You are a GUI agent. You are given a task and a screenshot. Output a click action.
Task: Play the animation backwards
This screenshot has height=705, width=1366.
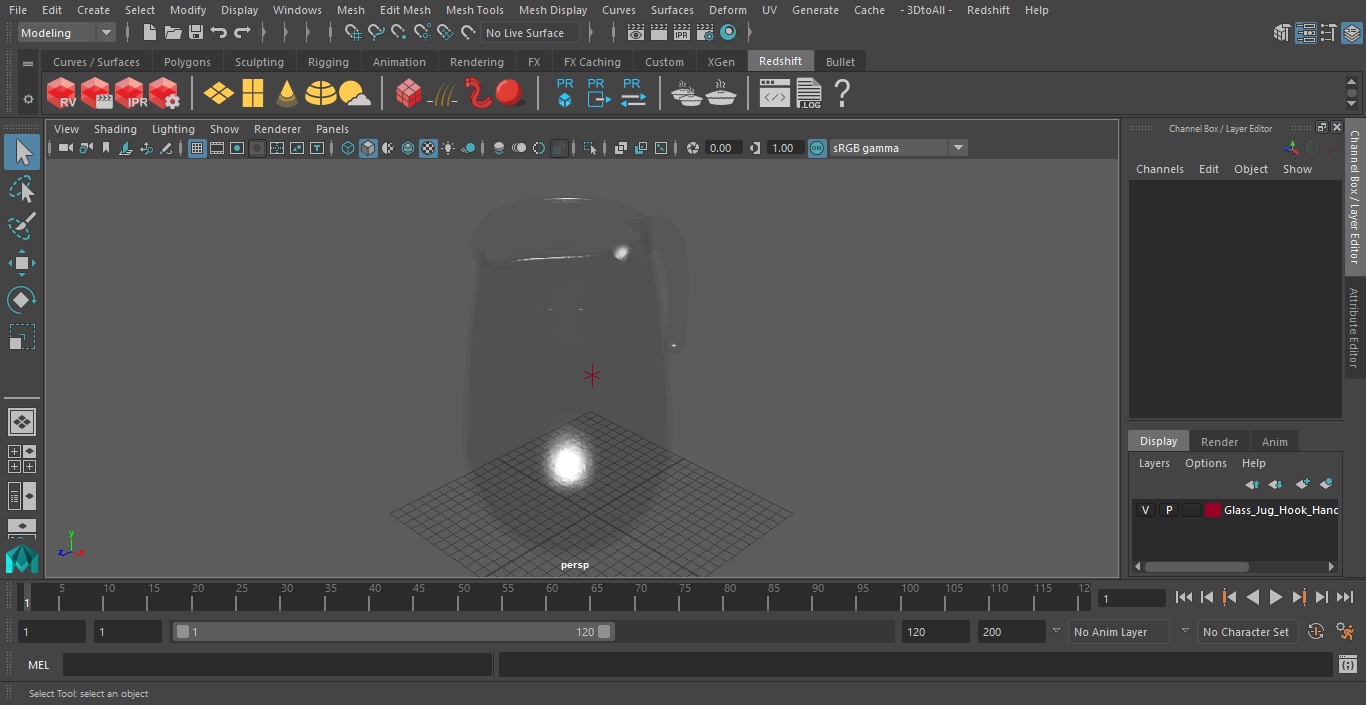(x=1252, y=597)
